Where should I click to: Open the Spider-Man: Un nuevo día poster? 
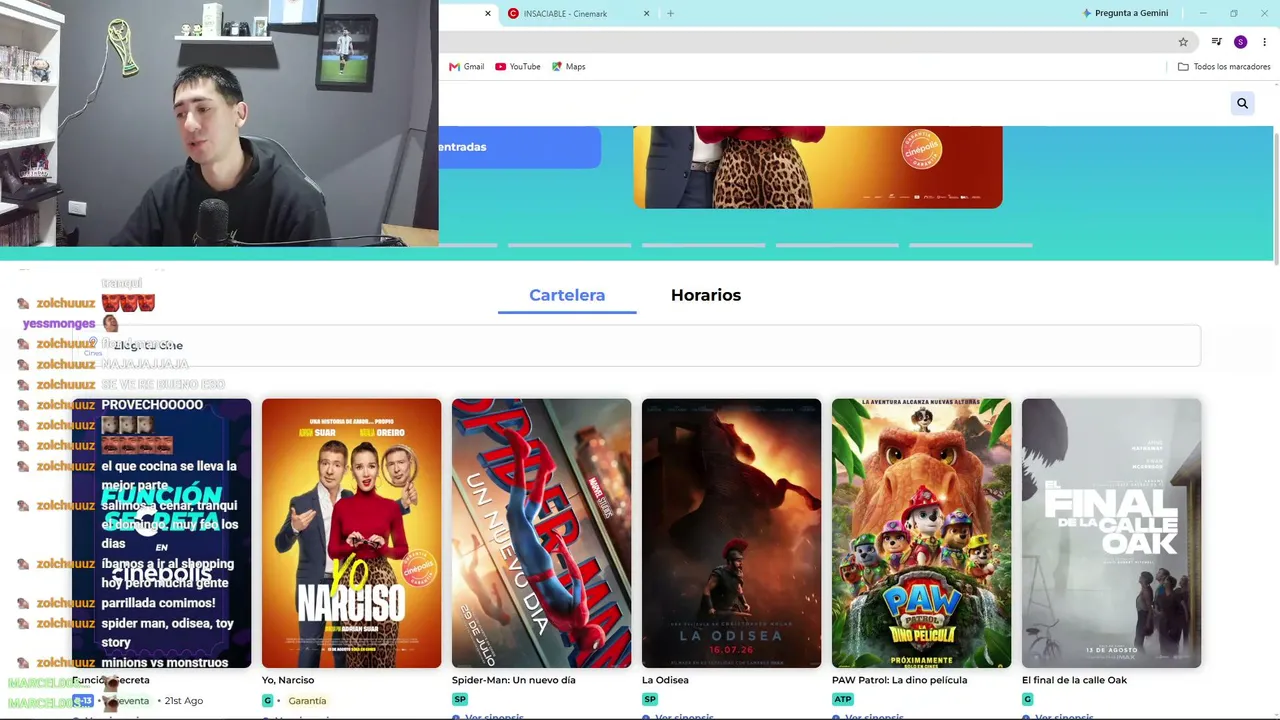(541, 533)
